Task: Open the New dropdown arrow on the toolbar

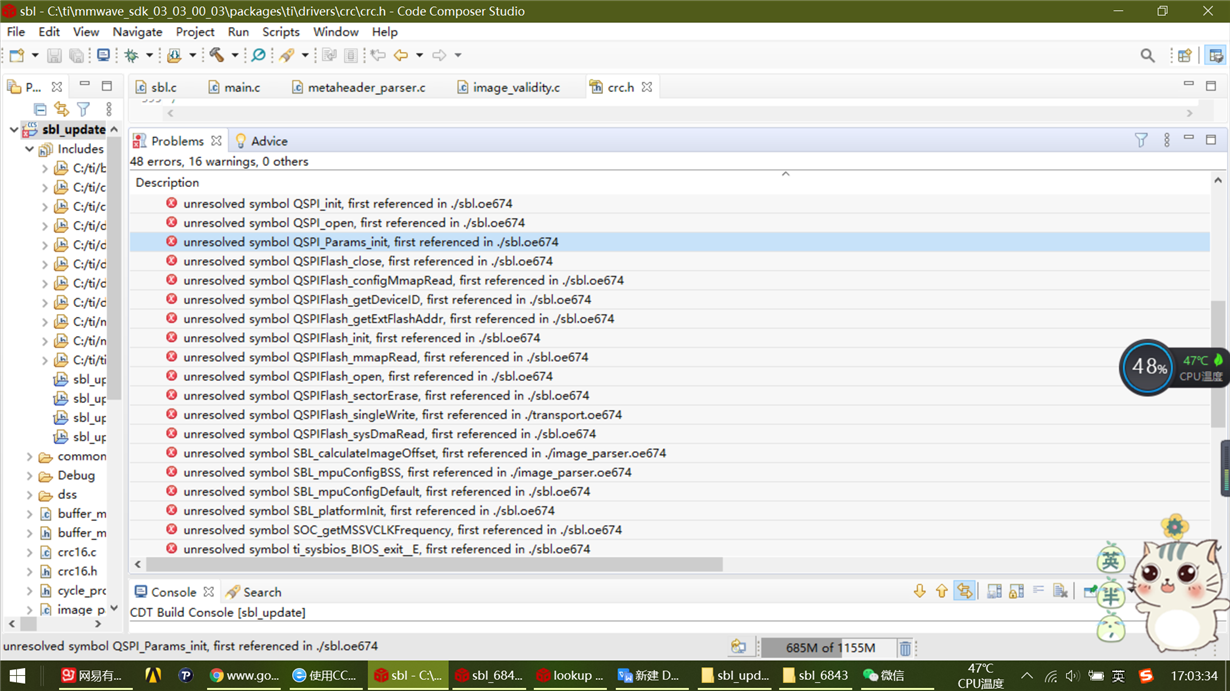Action: pyautogui.click(x=33, y=55)
